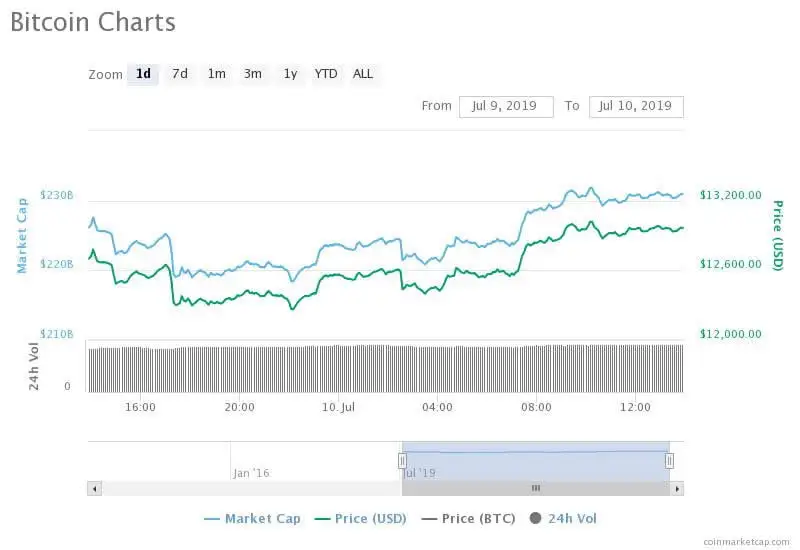Click the right navigator range handle
The image size is (800, 550).
click(669, 460)
